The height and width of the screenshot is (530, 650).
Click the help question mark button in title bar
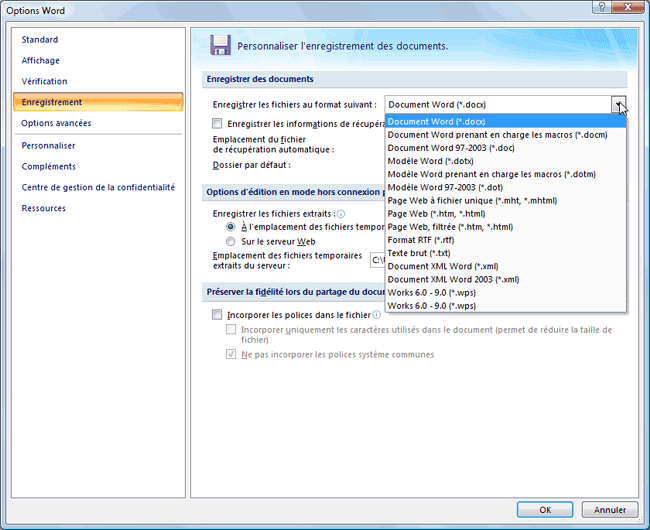(x=602, y=8)
